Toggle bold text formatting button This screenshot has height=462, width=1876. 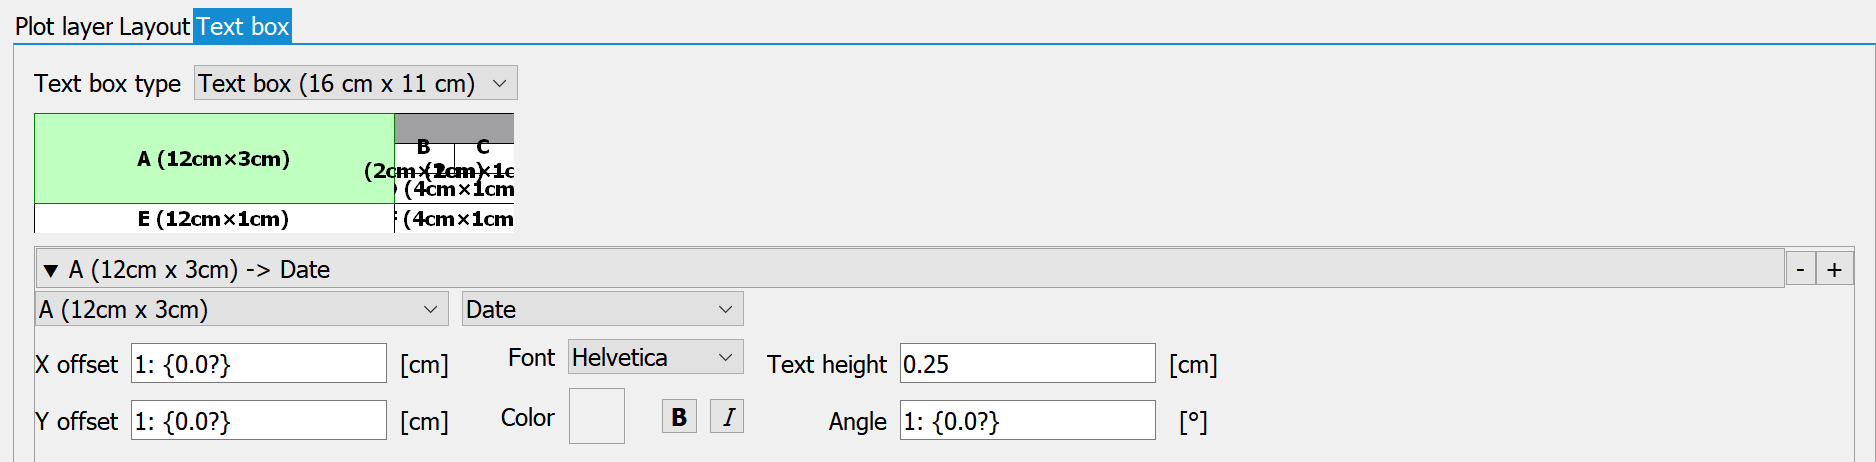pyautogui.click(x=679, y=416)
